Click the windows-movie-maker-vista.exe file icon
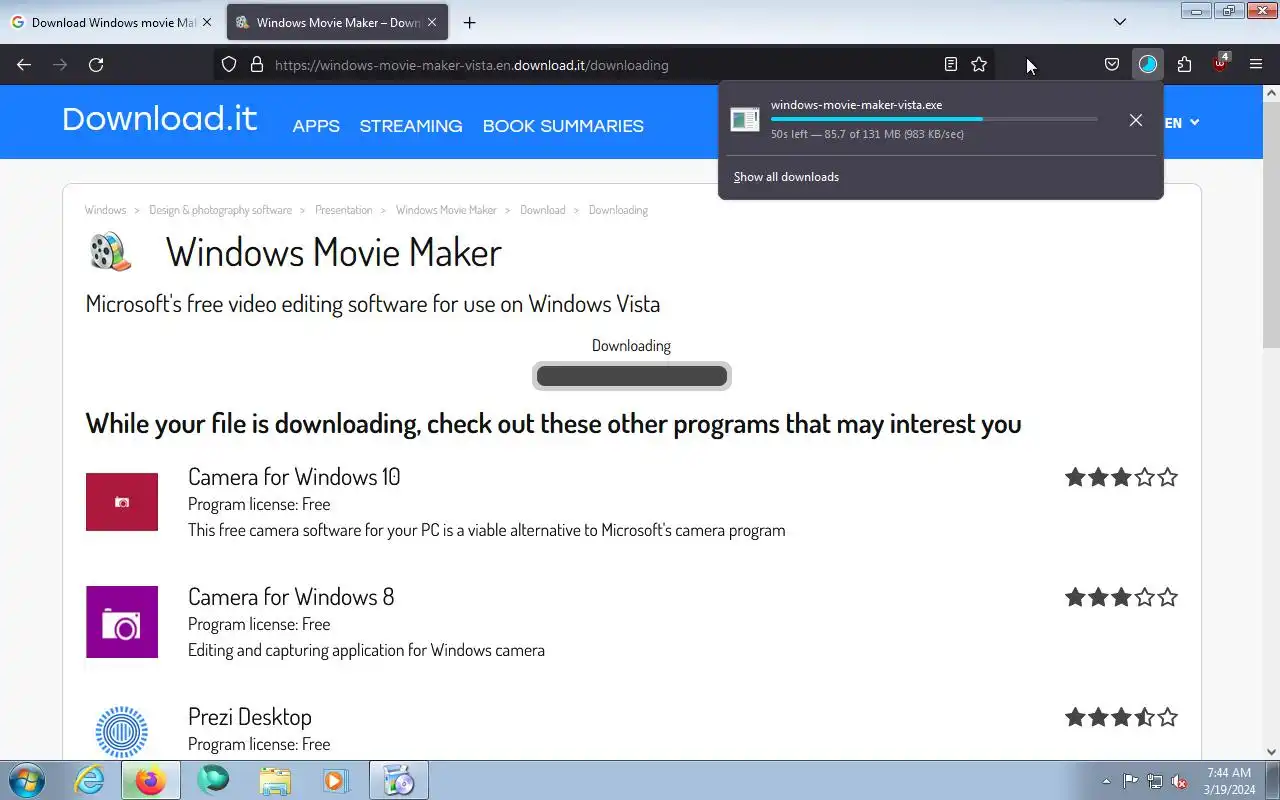 (745, 120)
